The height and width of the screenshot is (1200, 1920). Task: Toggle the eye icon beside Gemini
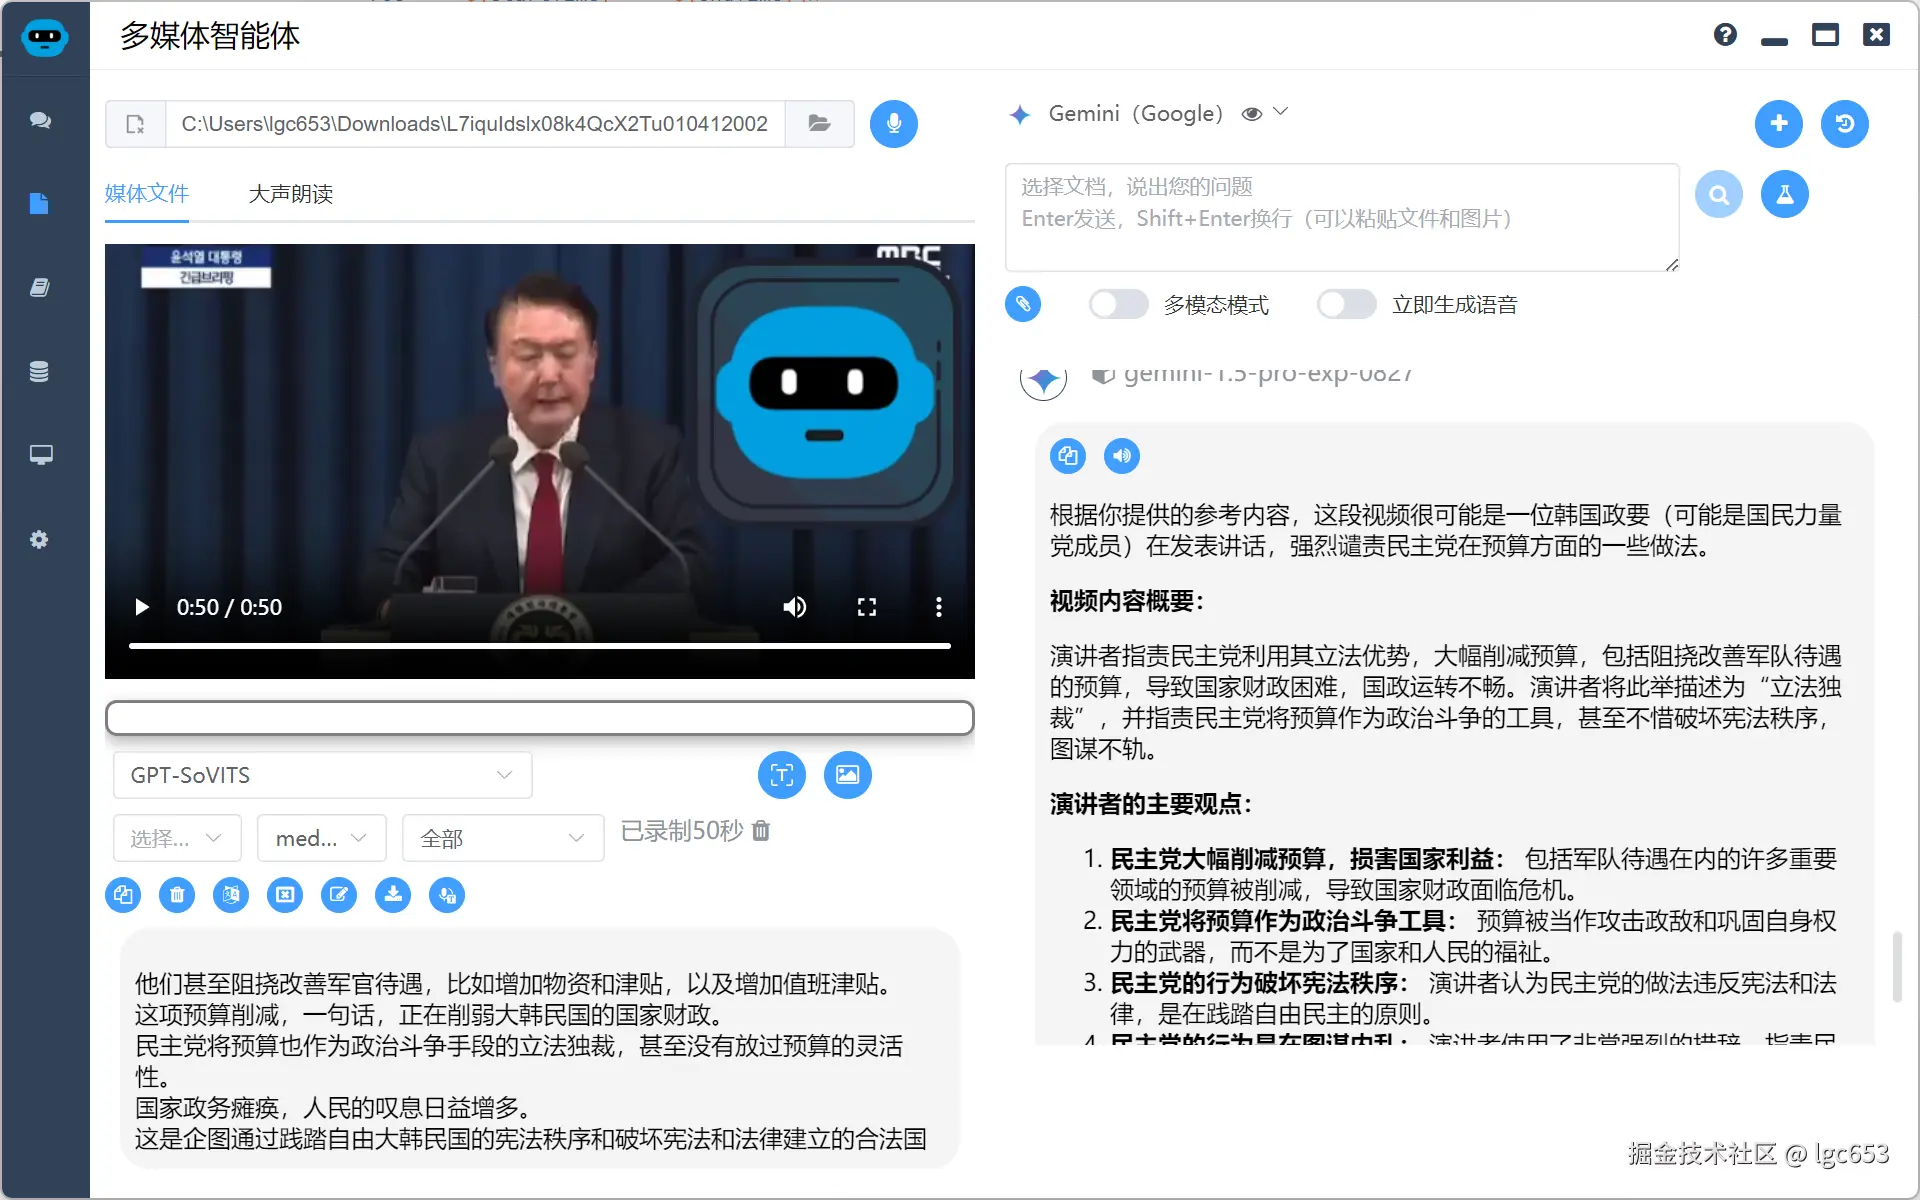coord(1251,114)
